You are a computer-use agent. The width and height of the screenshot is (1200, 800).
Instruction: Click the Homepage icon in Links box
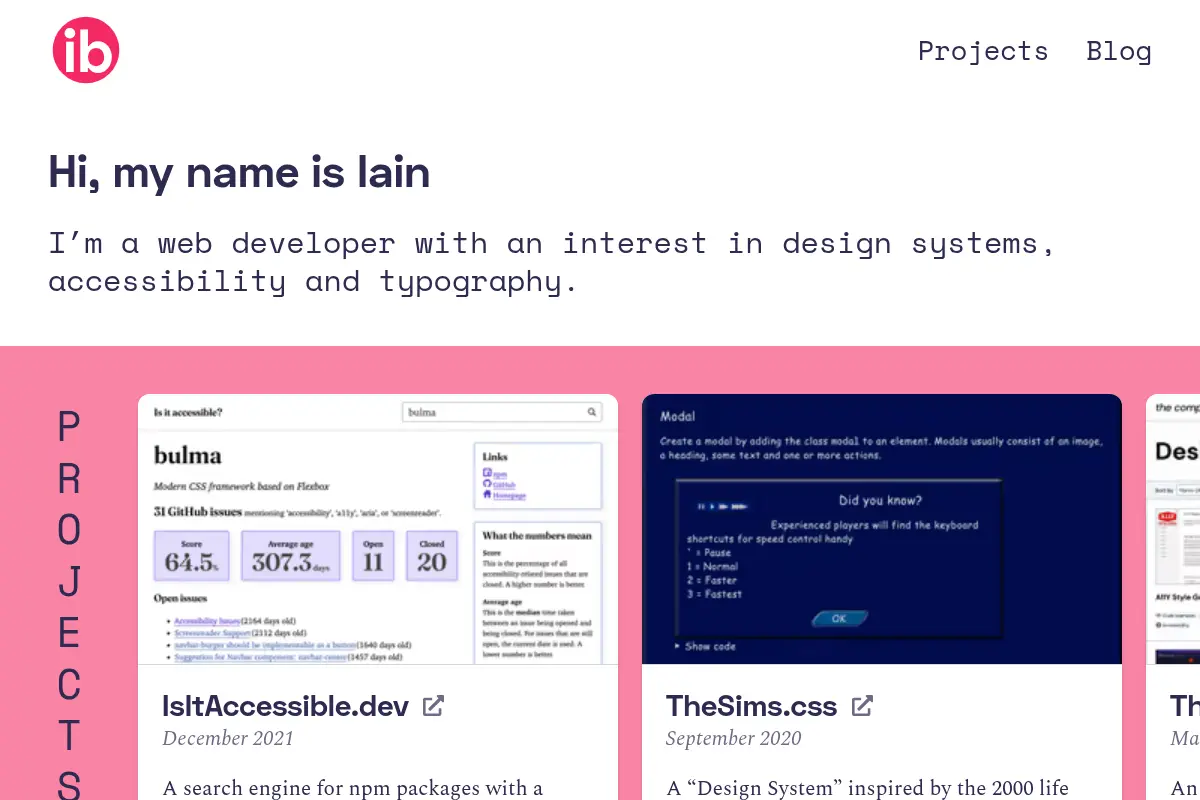click(x=487, y=494)
